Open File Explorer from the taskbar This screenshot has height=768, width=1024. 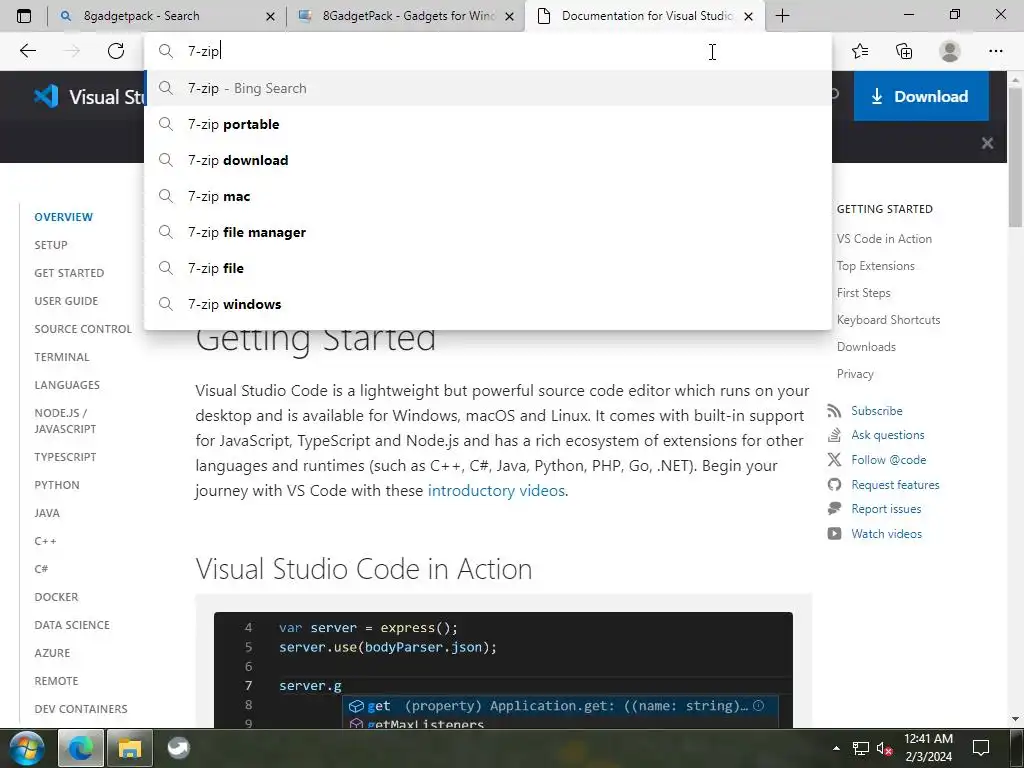(130, 748)
